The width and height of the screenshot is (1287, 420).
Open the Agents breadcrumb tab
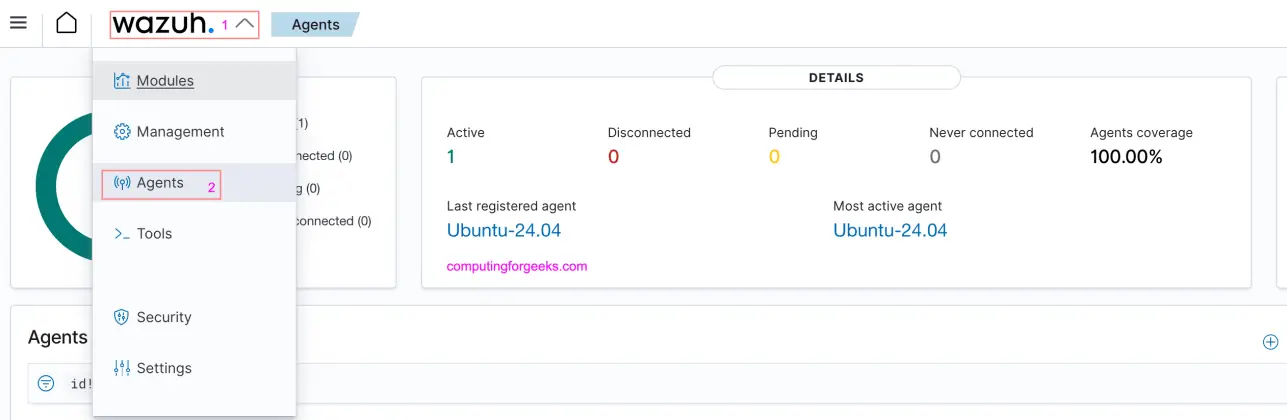click(315, 25)
